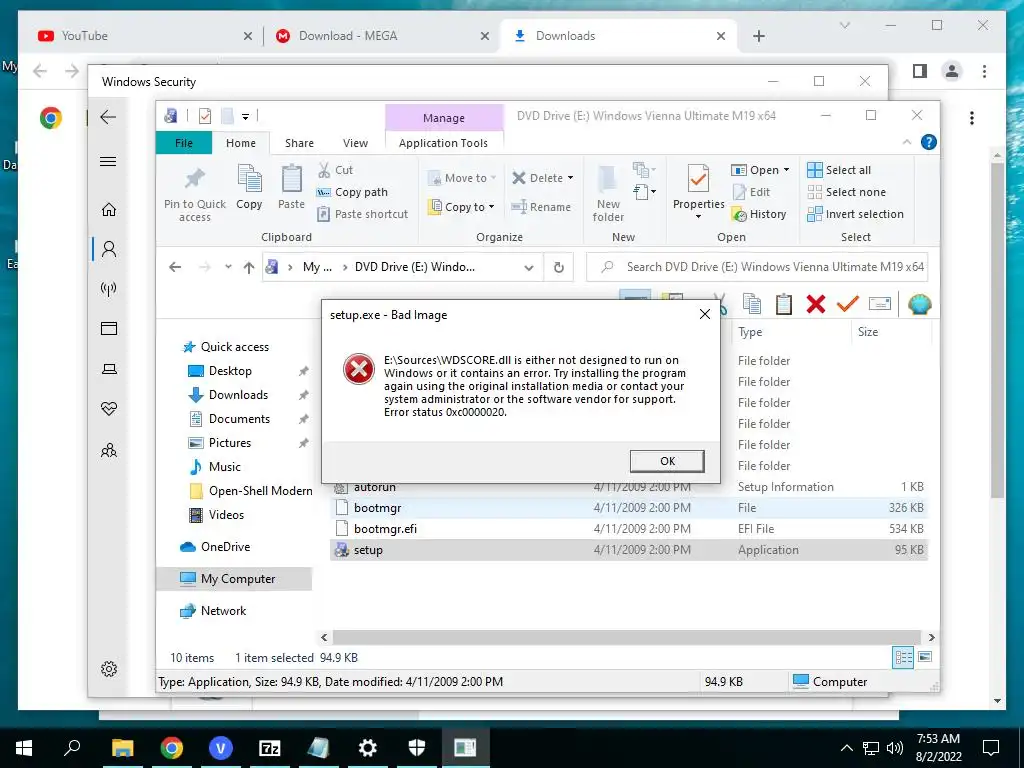Screen dimensions: 1024x768
Task: Collapse the Explorer ribbon
Action: pos(906,142)
